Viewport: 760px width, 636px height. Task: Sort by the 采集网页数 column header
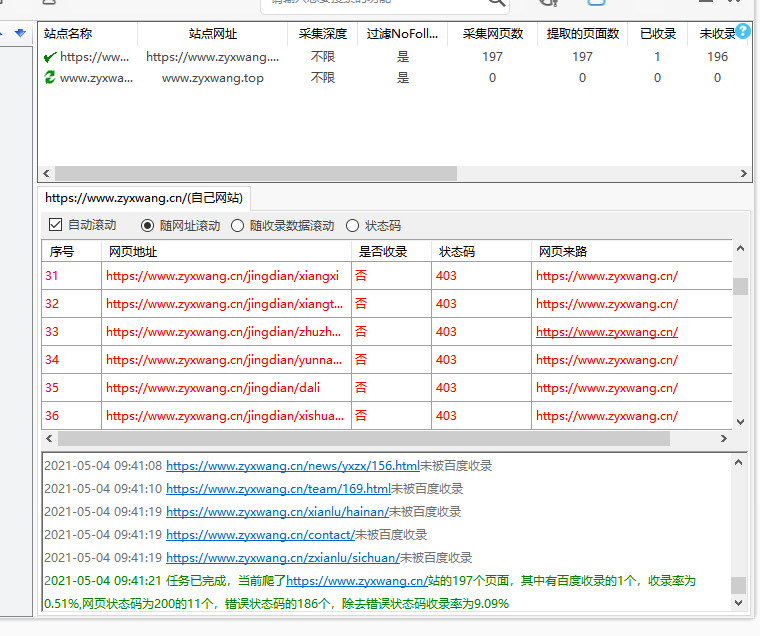click(492, 34)
